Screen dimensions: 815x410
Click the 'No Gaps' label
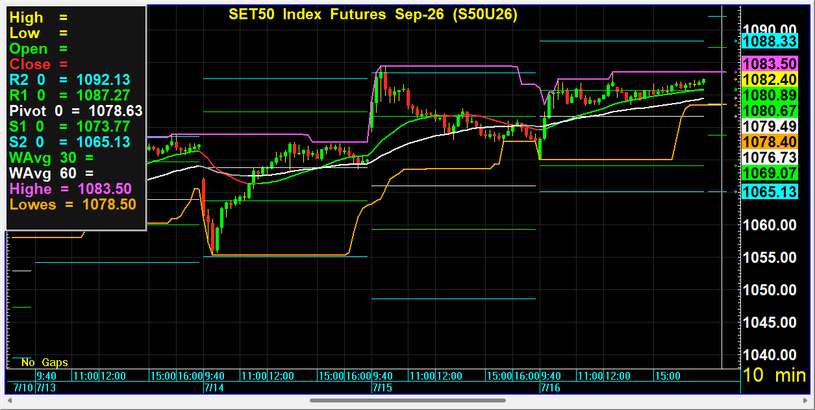click(44, 362)
